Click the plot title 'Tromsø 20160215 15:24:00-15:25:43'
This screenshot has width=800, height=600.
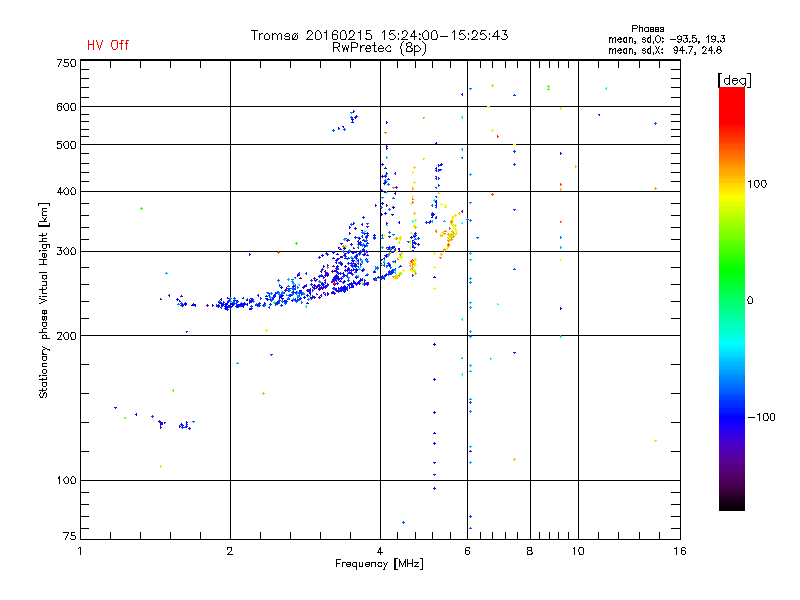(x=379, y=35)
